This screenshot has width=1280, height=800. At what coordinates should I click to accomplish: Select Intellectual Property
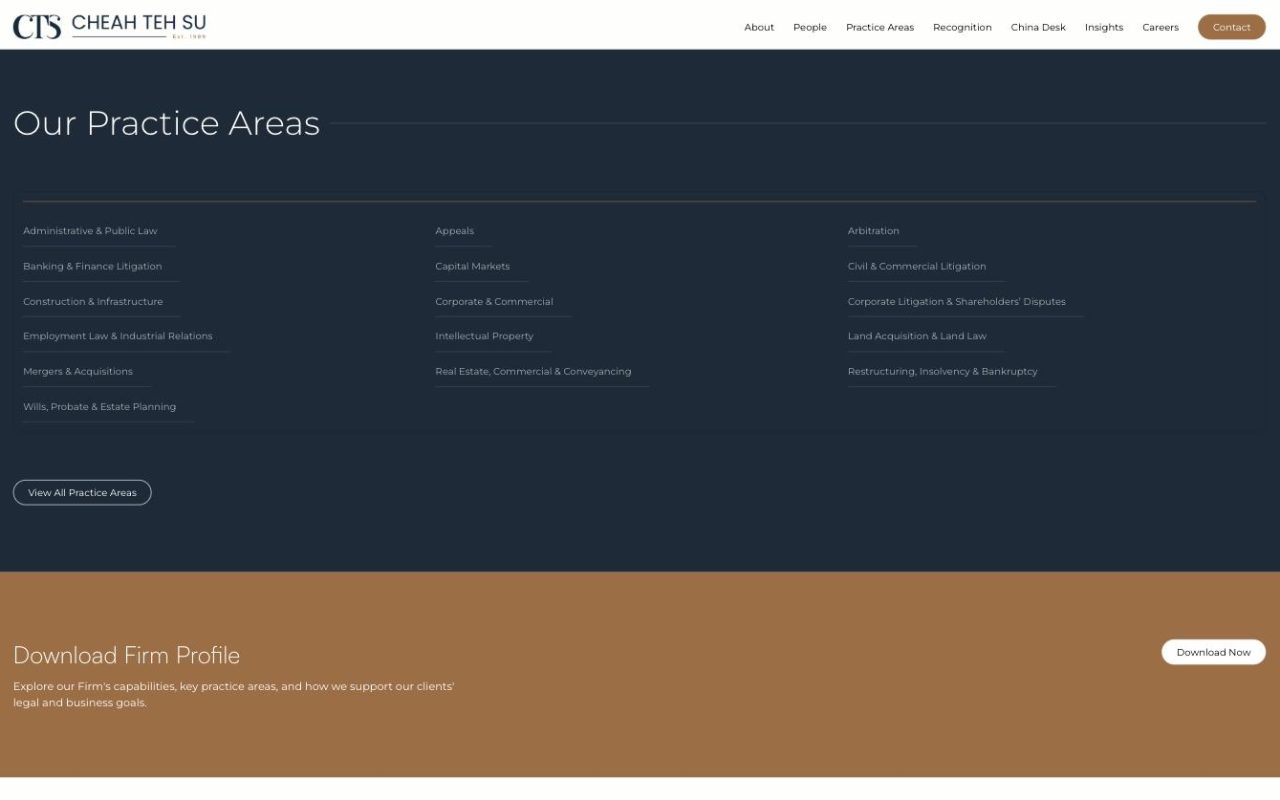(x=484, y=336)
